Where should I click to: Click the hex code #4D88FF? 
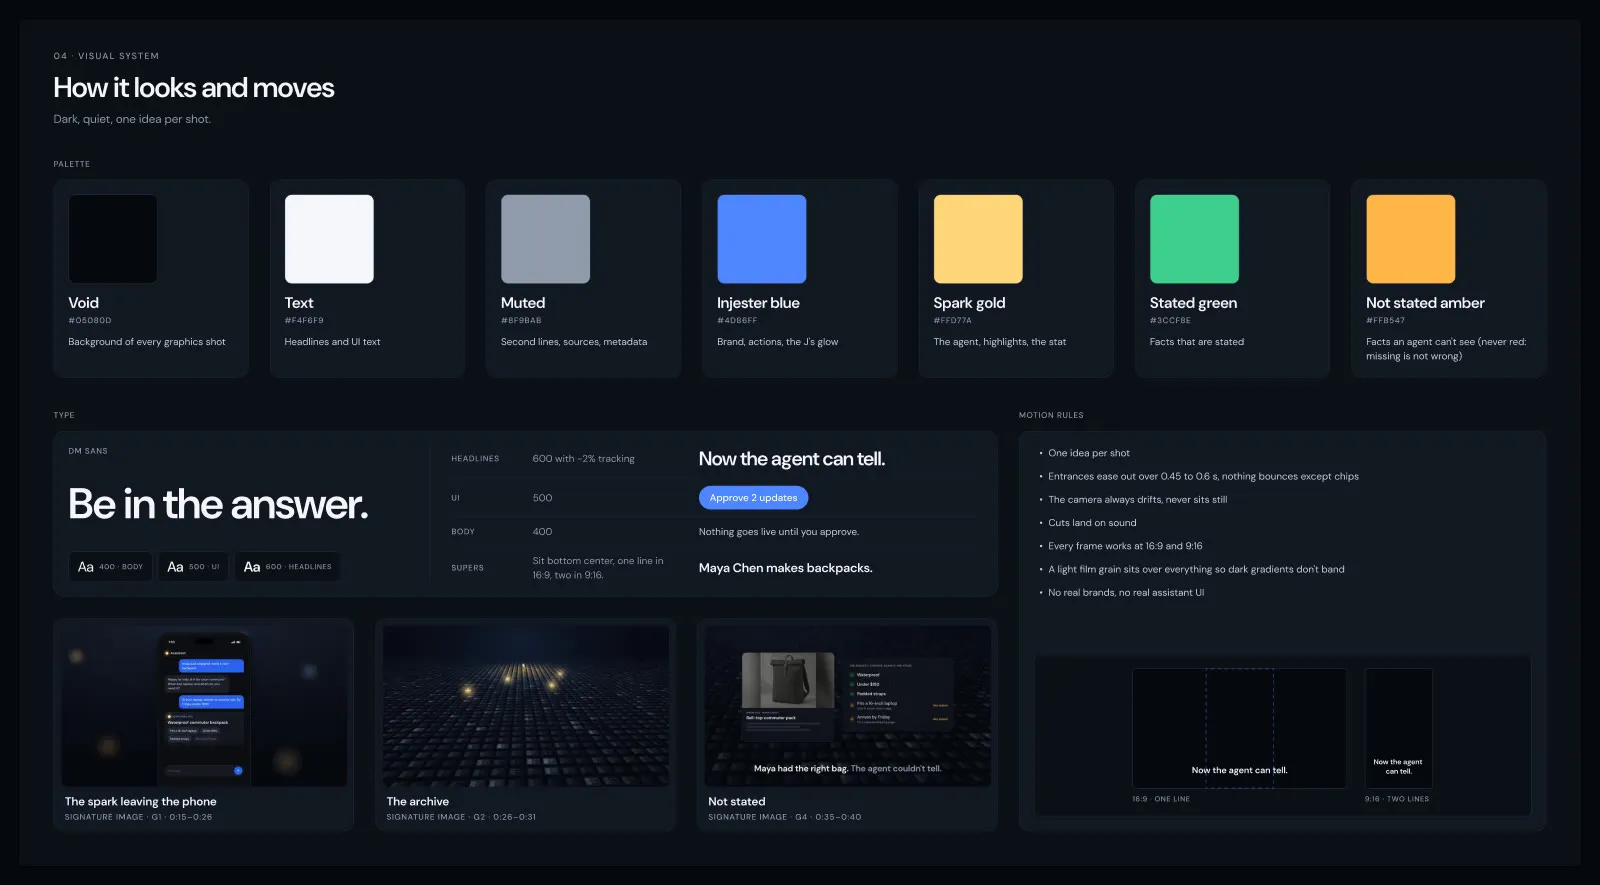(x=737, y=321)
